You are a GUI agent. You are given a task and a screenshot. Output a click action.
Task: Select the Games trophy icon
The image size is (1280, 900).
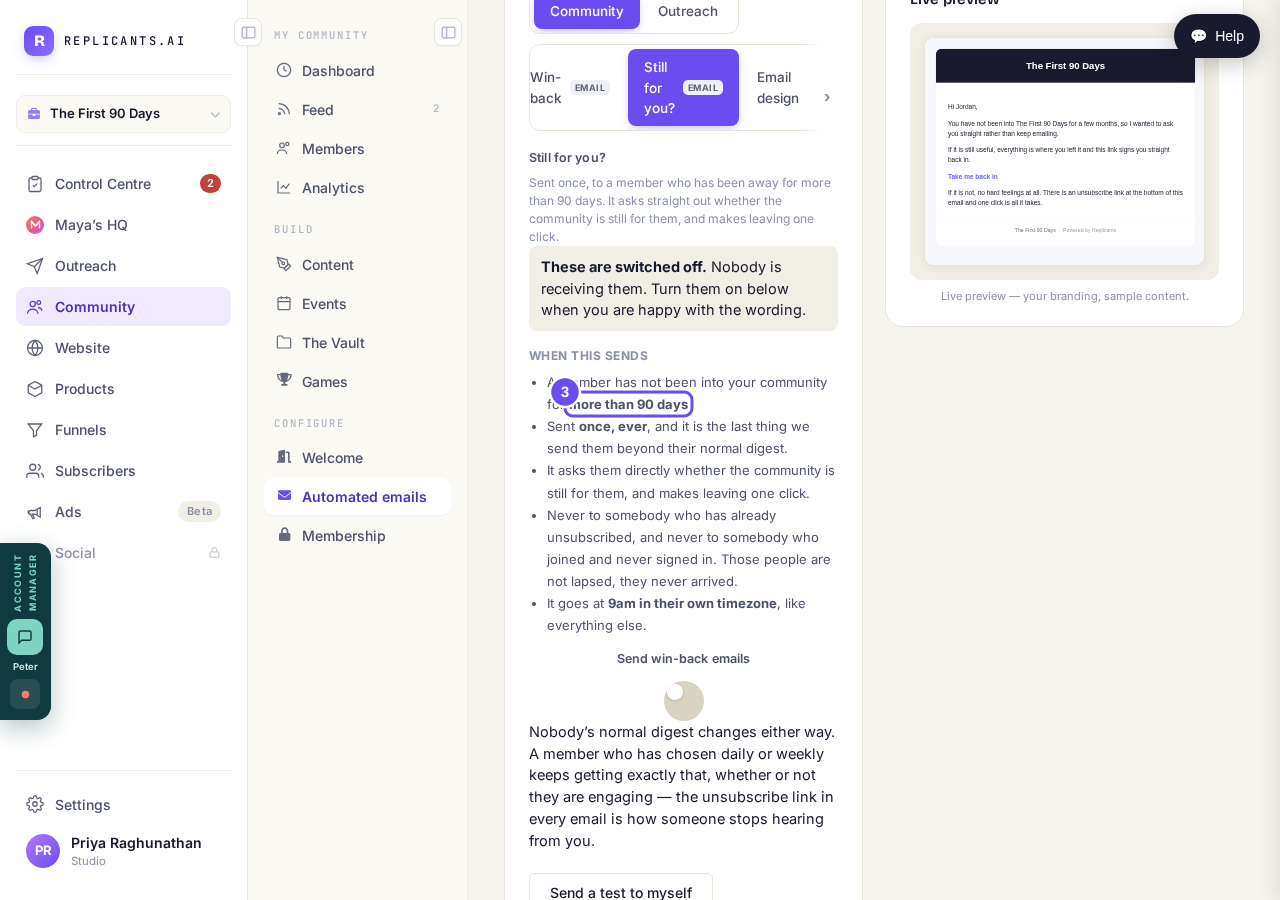(284, 381)
